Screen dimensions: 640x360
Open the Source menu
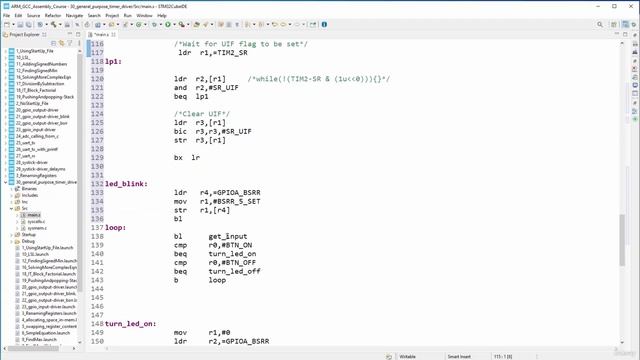point(33,16)
